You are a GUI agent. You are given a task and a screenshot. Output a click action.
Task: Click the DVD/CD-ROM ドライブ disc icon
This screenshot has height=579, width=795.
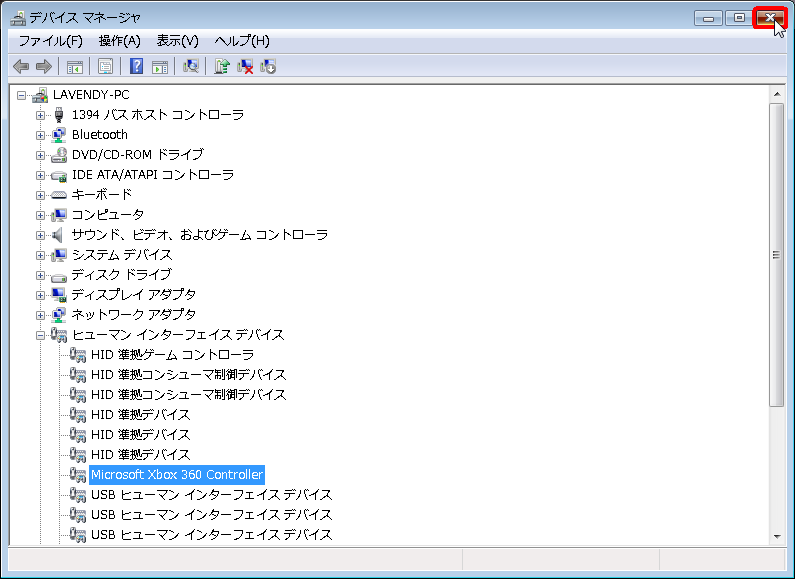click(x=59, y=155)
